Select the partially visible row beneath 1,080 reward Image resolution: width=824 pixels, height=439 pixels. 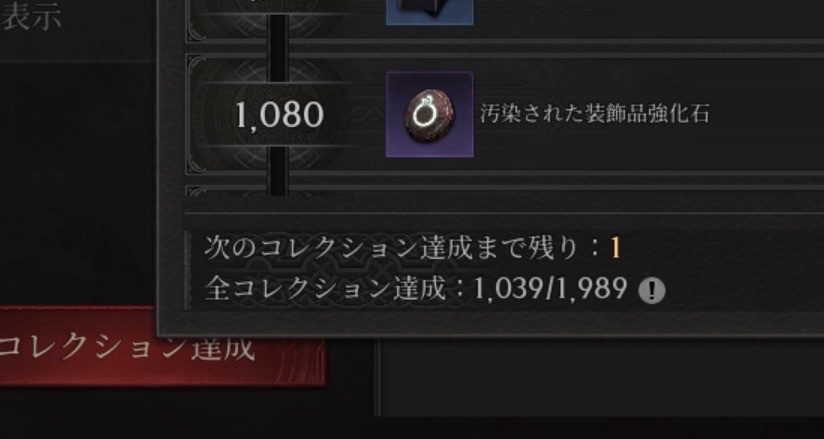point(504,190)
